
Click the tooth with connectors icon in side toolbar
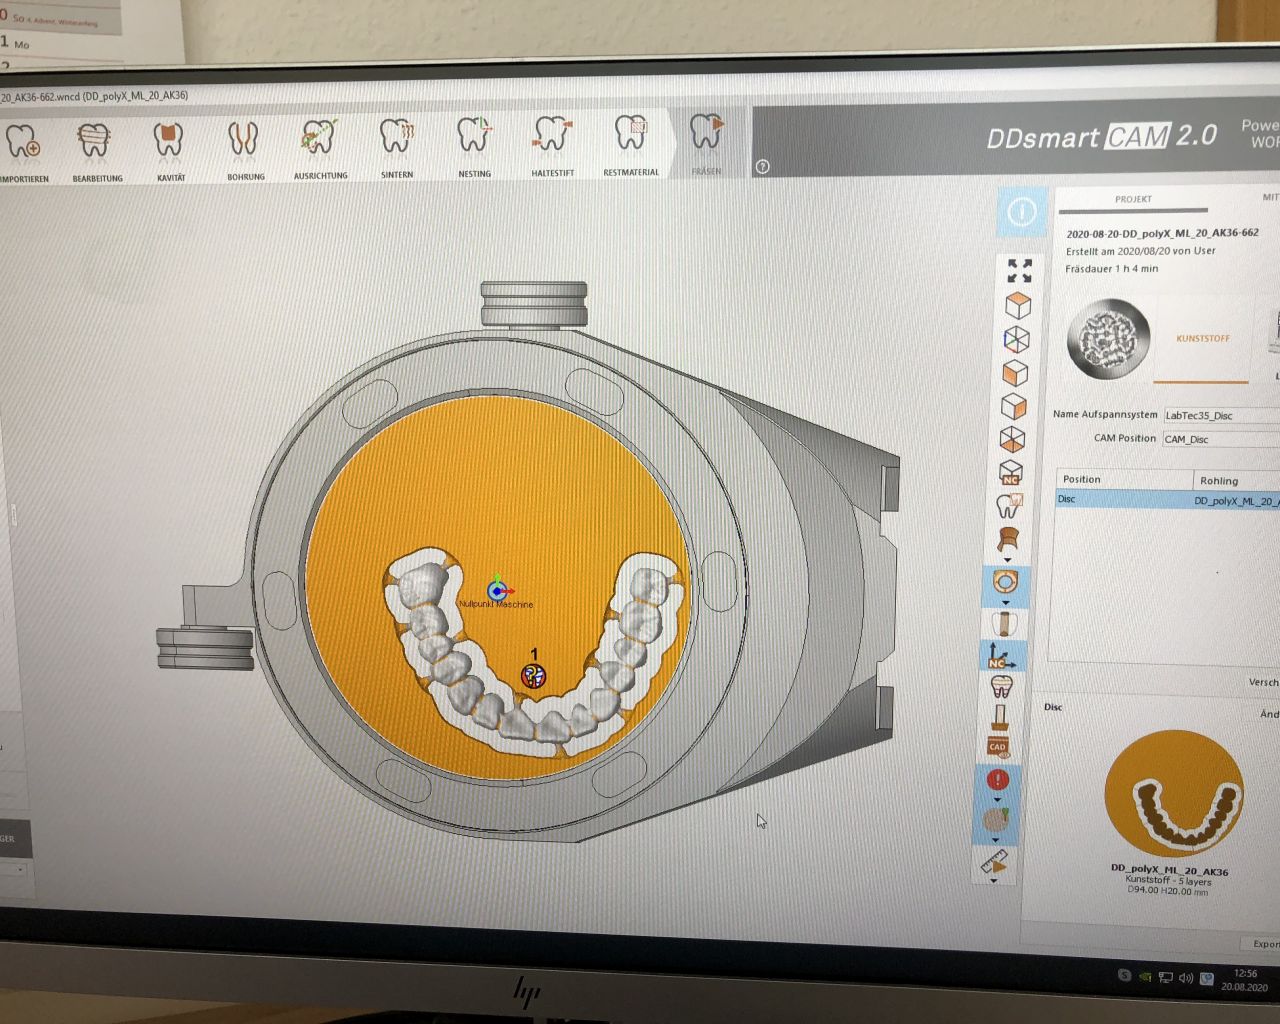coord(1001,687)
